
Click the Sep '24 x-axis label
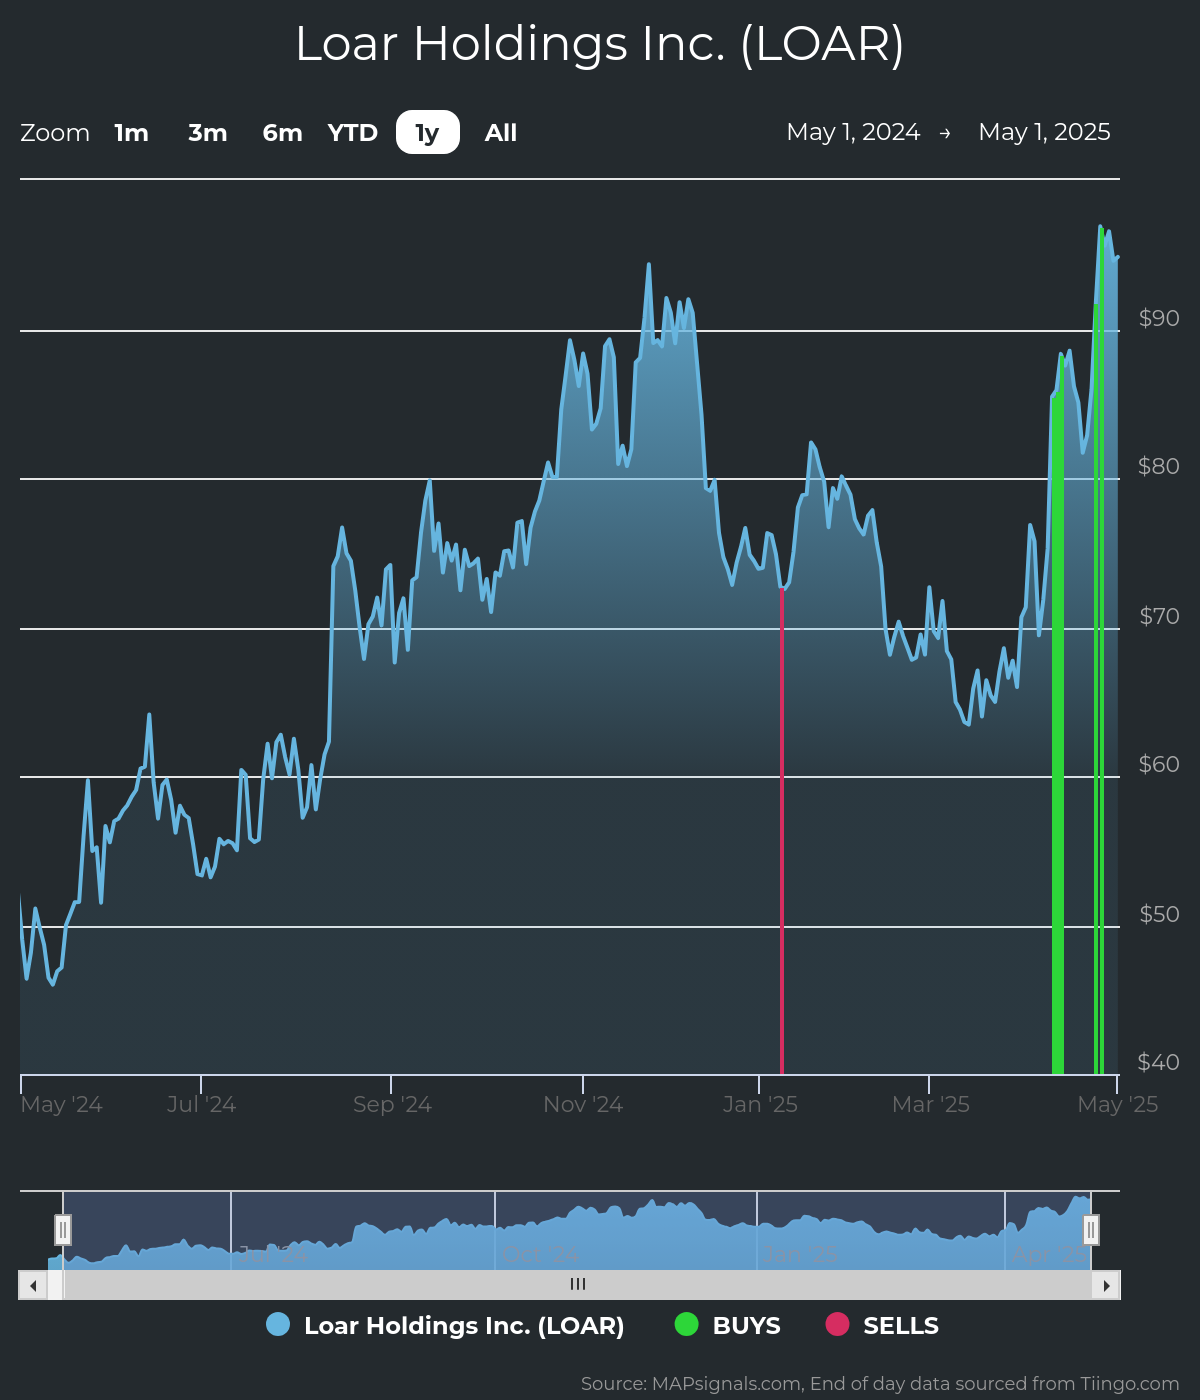click(392, 1105)
